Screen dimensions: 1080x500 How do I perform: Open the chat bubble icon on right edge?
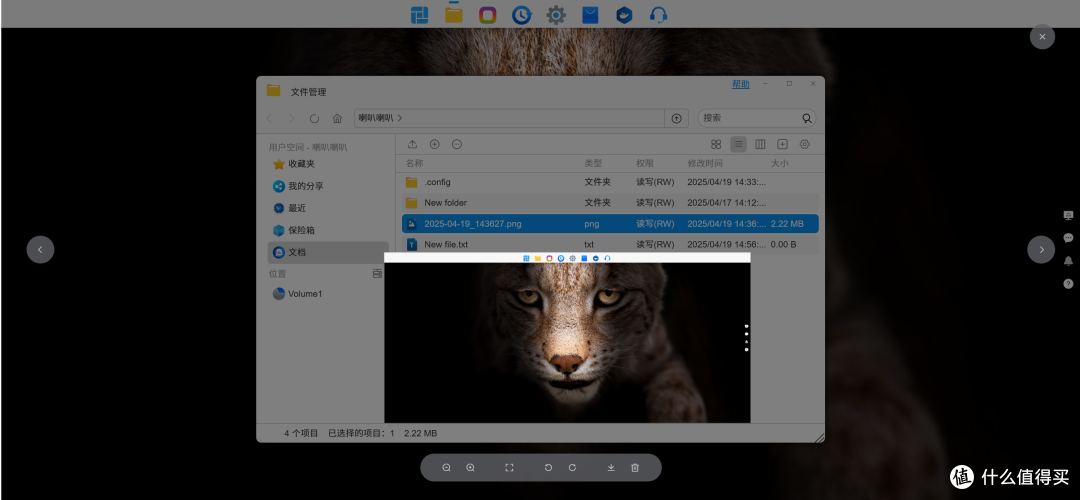point(1068,238)
